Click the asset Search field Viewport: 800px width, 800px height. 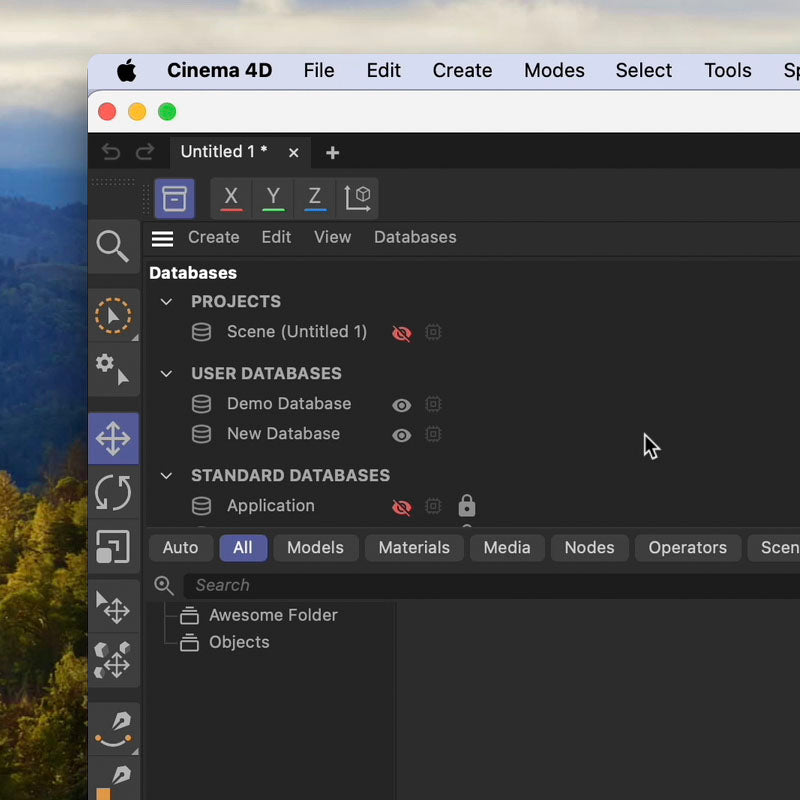(492, 585)
